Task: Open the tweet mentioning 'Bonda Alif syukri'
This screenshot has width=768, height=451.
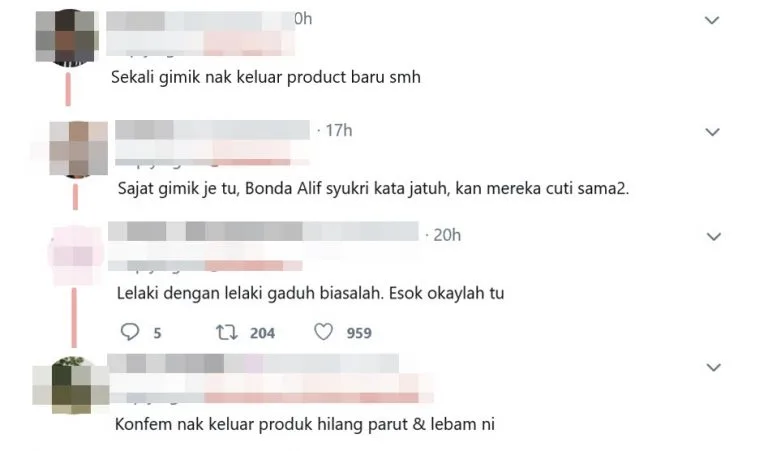Action: tap(373, 189)
